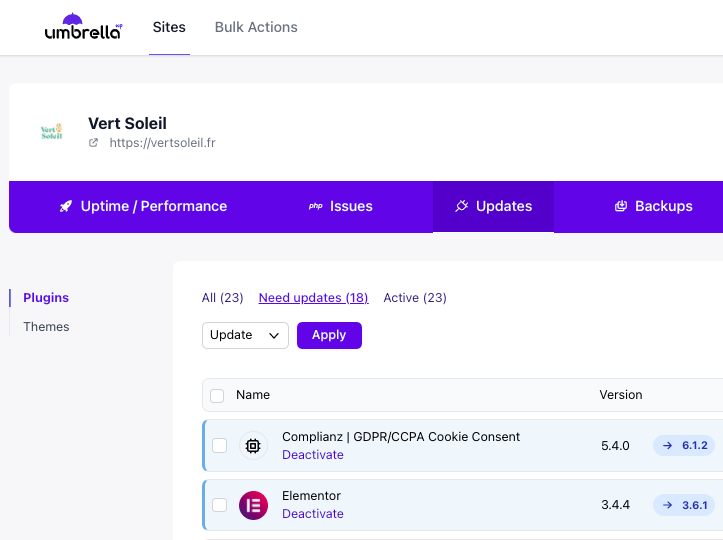Click the rocket icon for Uptime / Performance
This screenshot has height=540, width=723.
tap(66, 206)
